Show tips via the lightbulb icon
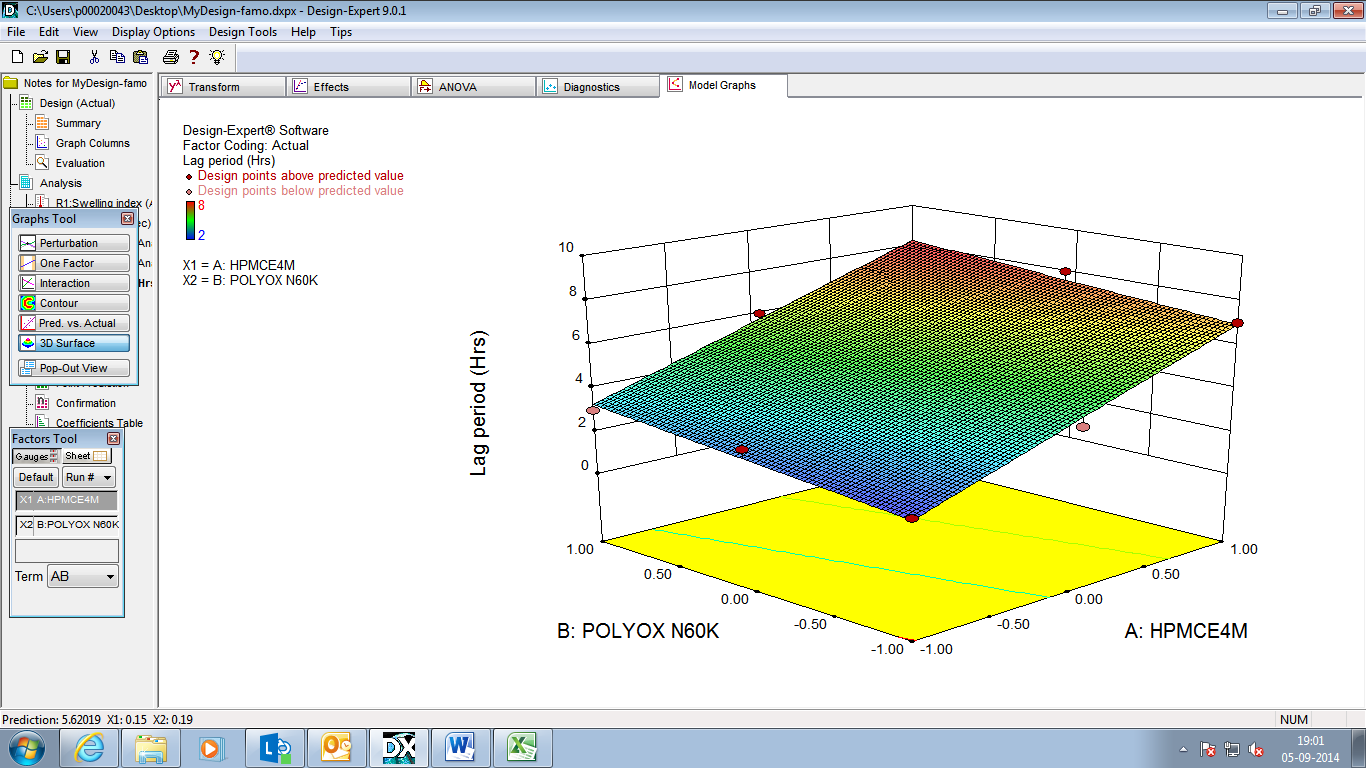This screenshot has height=768, width=1366. tap(217, 57)
